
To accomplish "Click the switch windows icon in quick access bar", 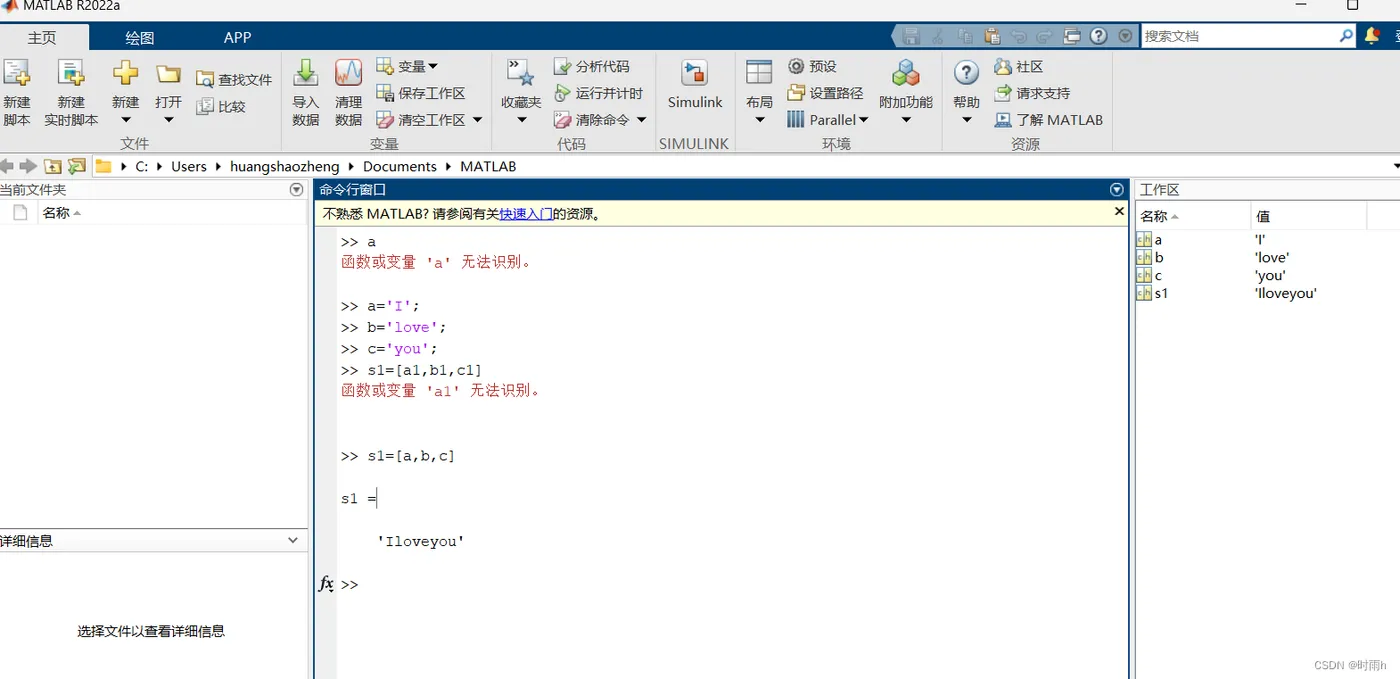I will (x=1072, y=36).
